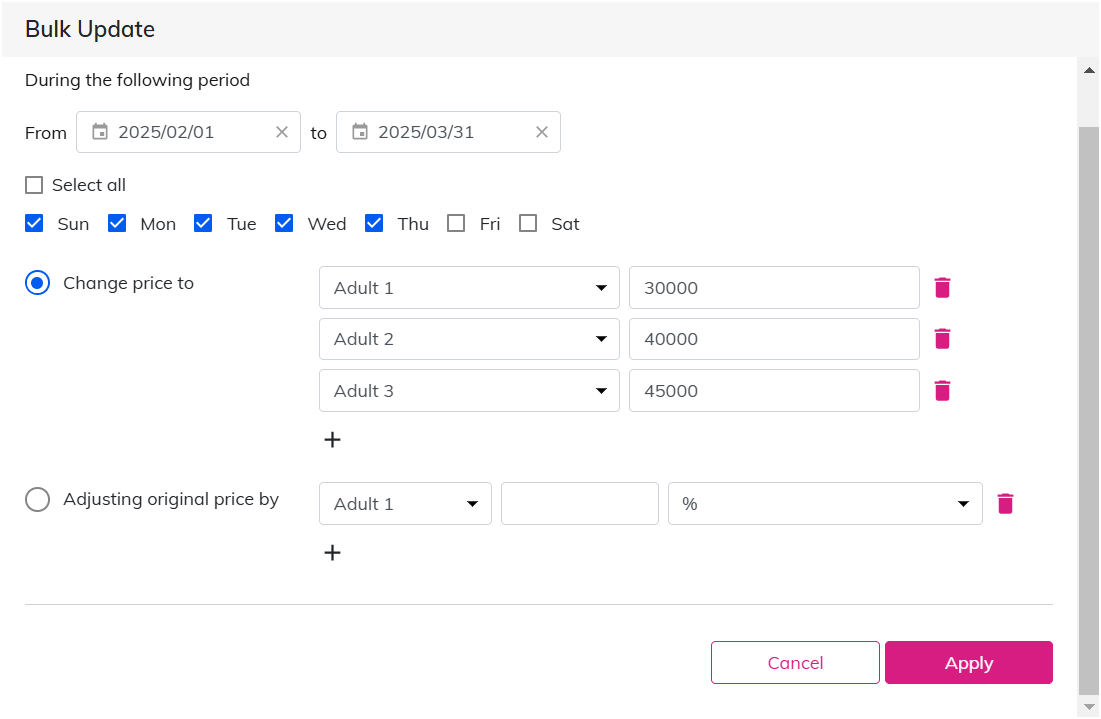The height and width of the screenshot is (719, 1101).
Task: Focus the empty adjustment amount field
Action: tap(580, 503)
